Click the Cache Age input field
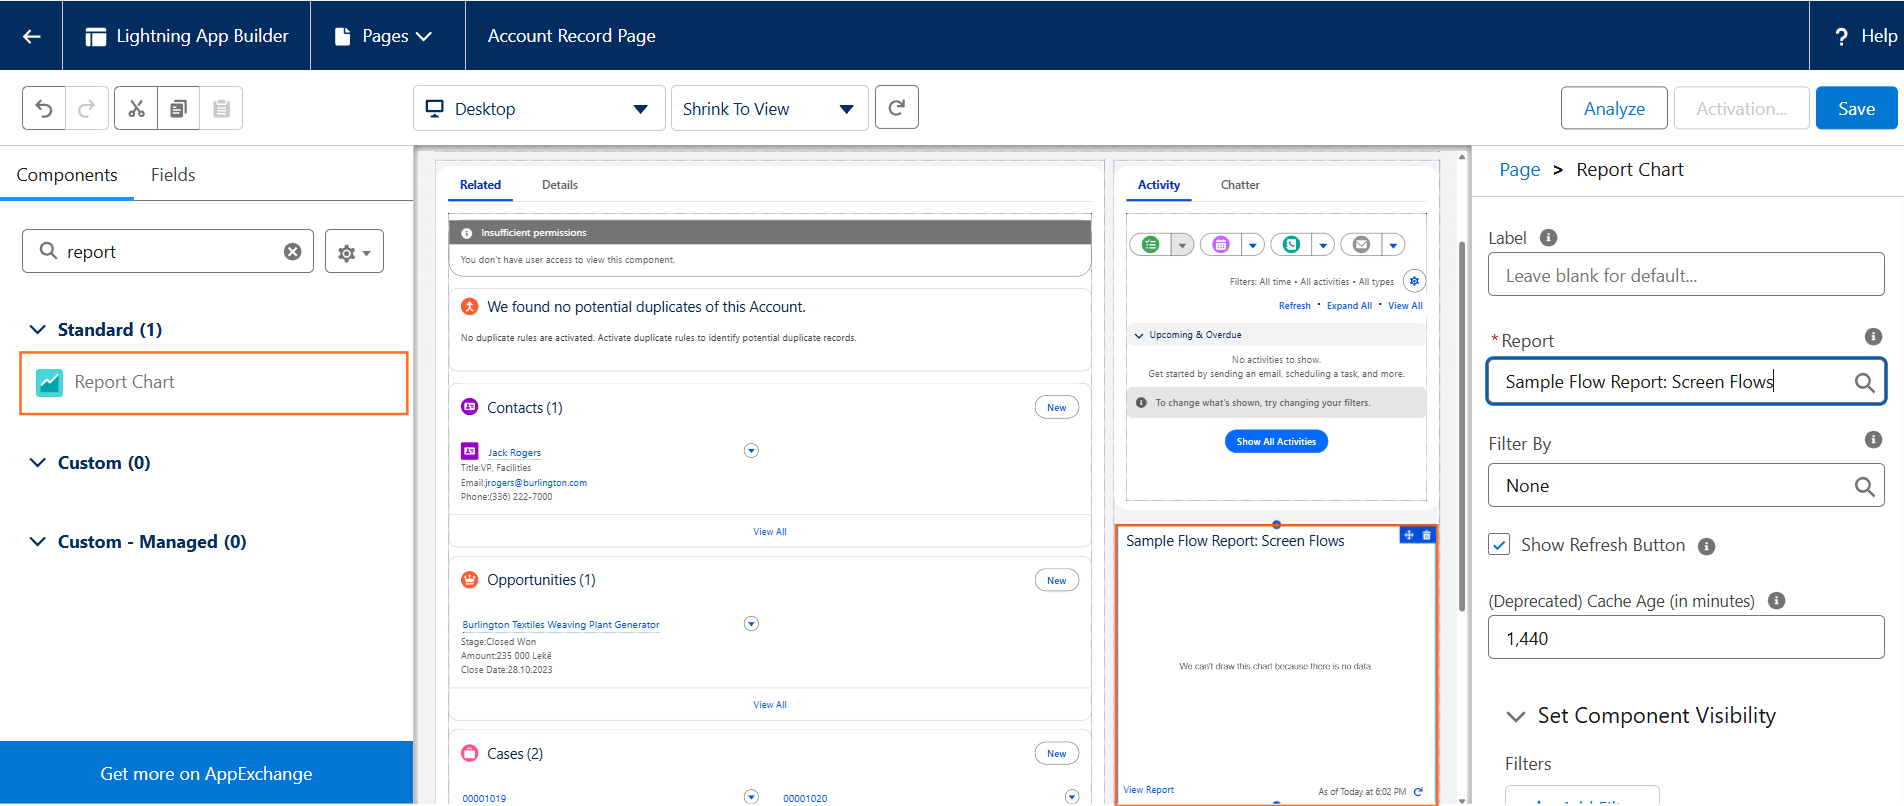Screen dimensions: 1904x806 (1686, 638)
